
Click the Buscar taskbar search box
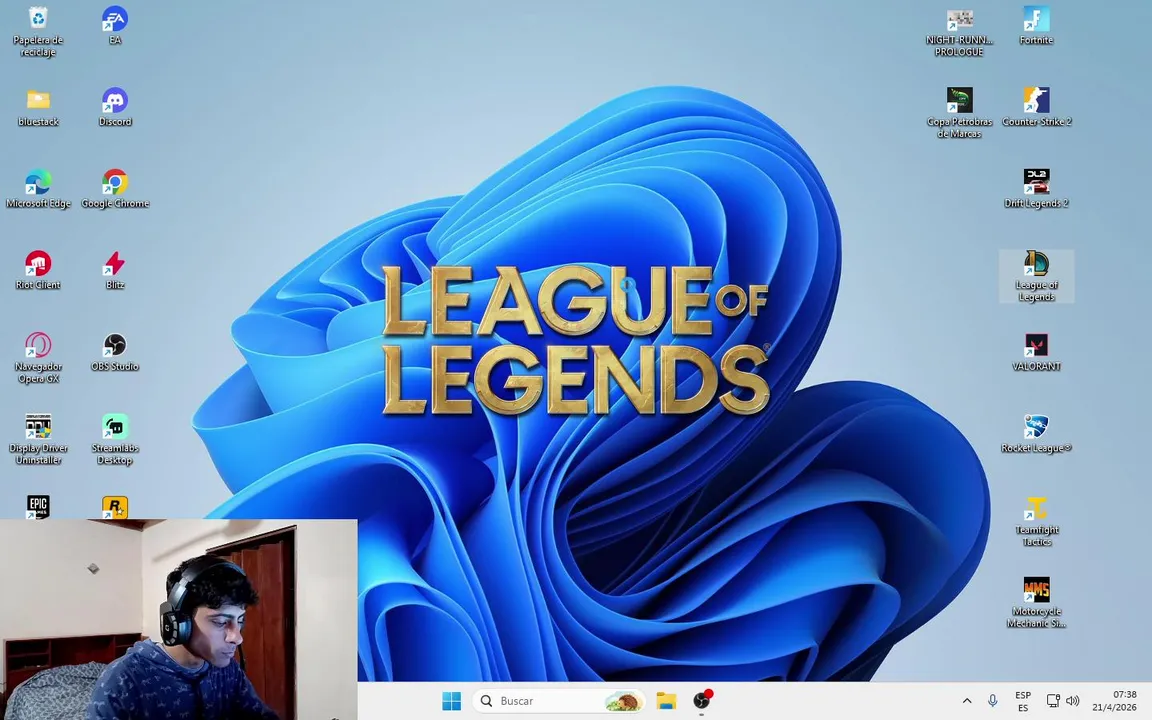point(559,701)
